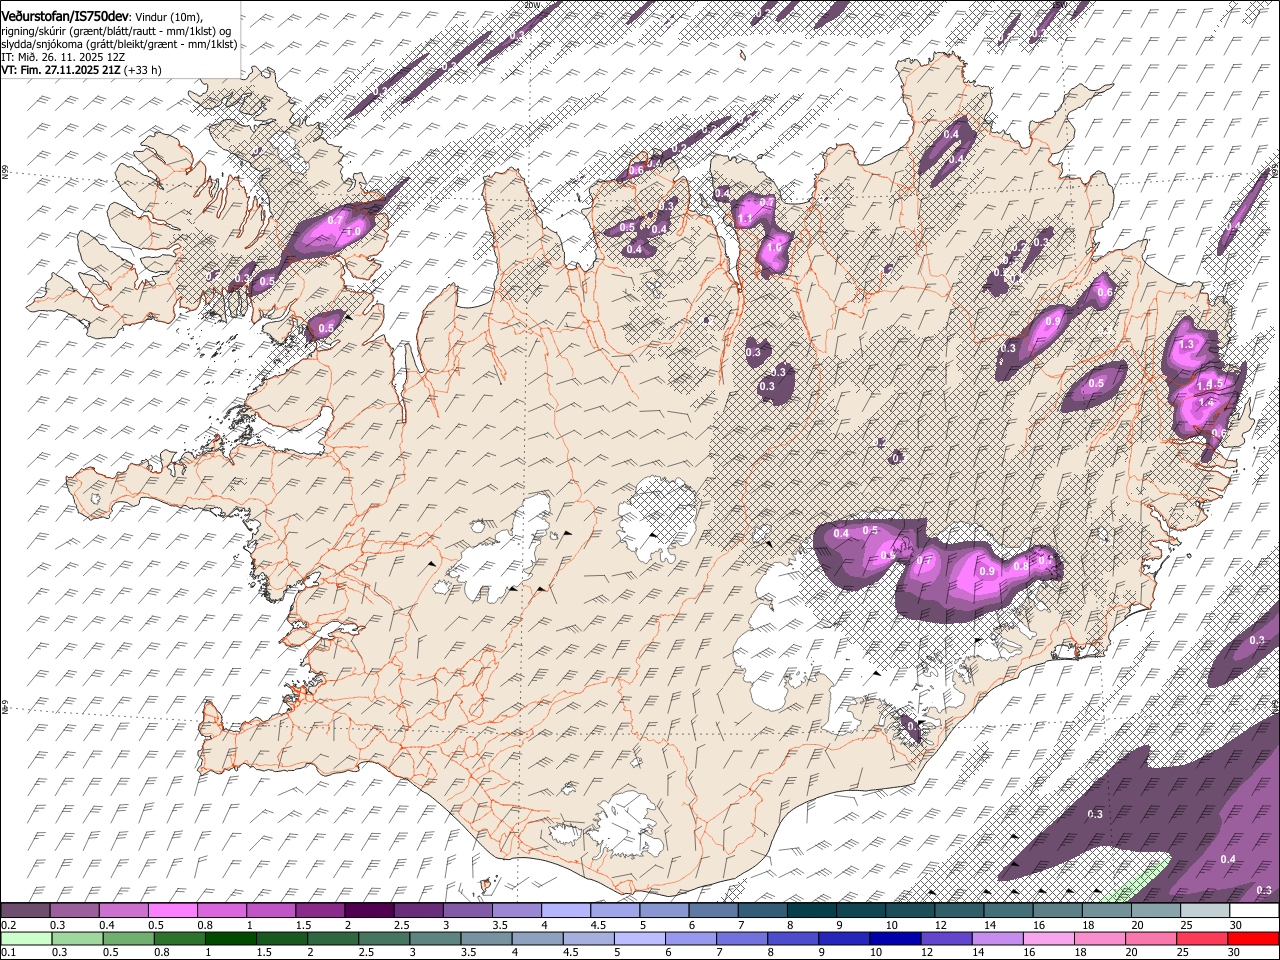This screenshot has width=1280, height=960.
Task: Pick the light gray upper-row swatch between 25 and 30
Action: [1204, 910]
